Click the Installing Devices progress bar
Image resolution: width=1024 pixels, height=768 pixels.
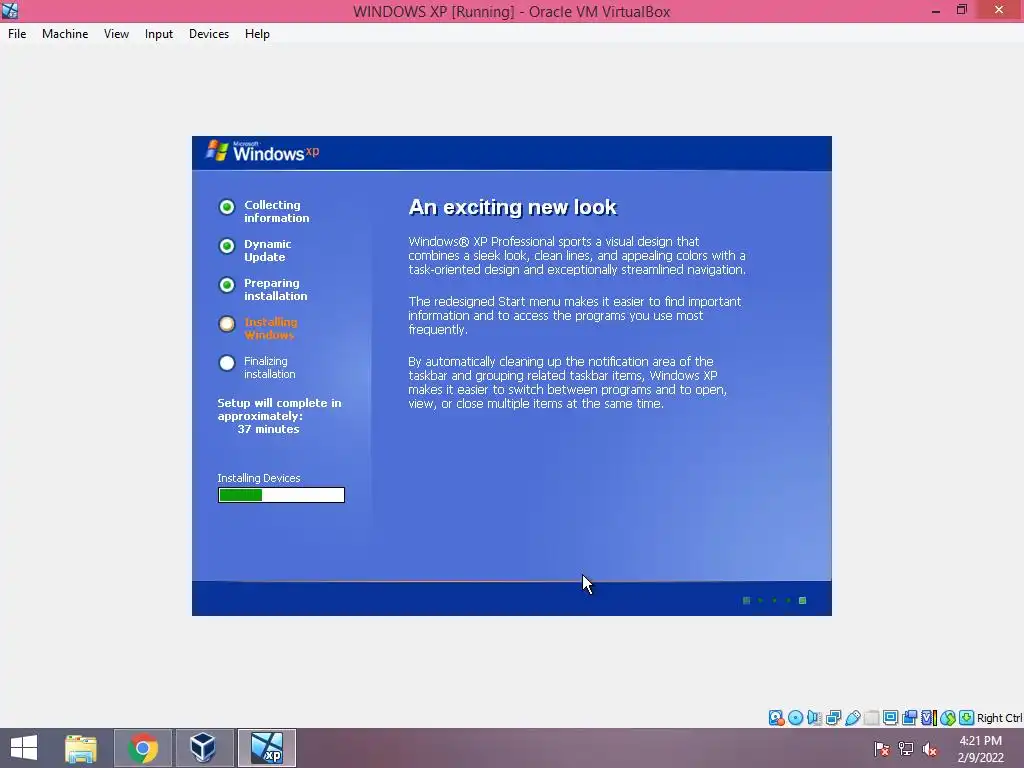[281, 495]
